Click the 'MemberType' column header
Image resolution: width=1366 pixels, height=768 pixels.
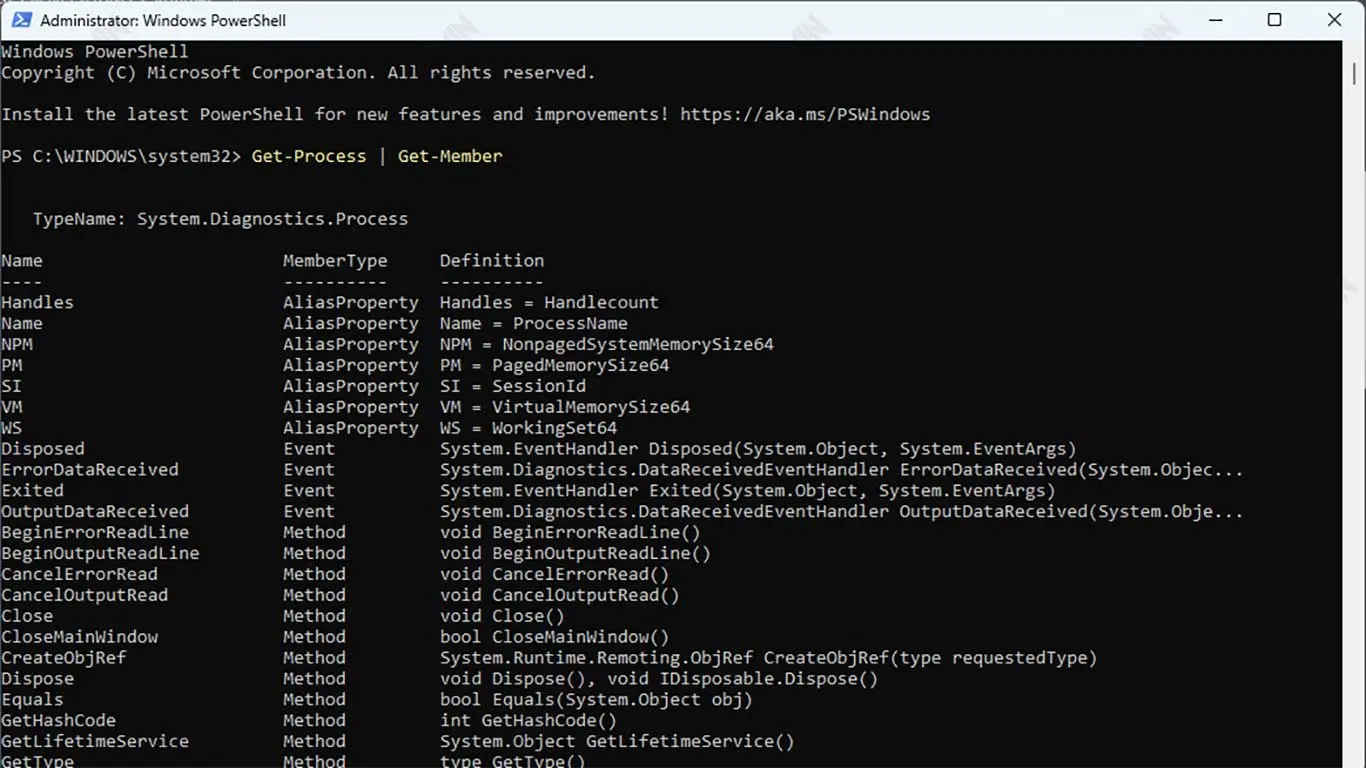tap(335, 261)
